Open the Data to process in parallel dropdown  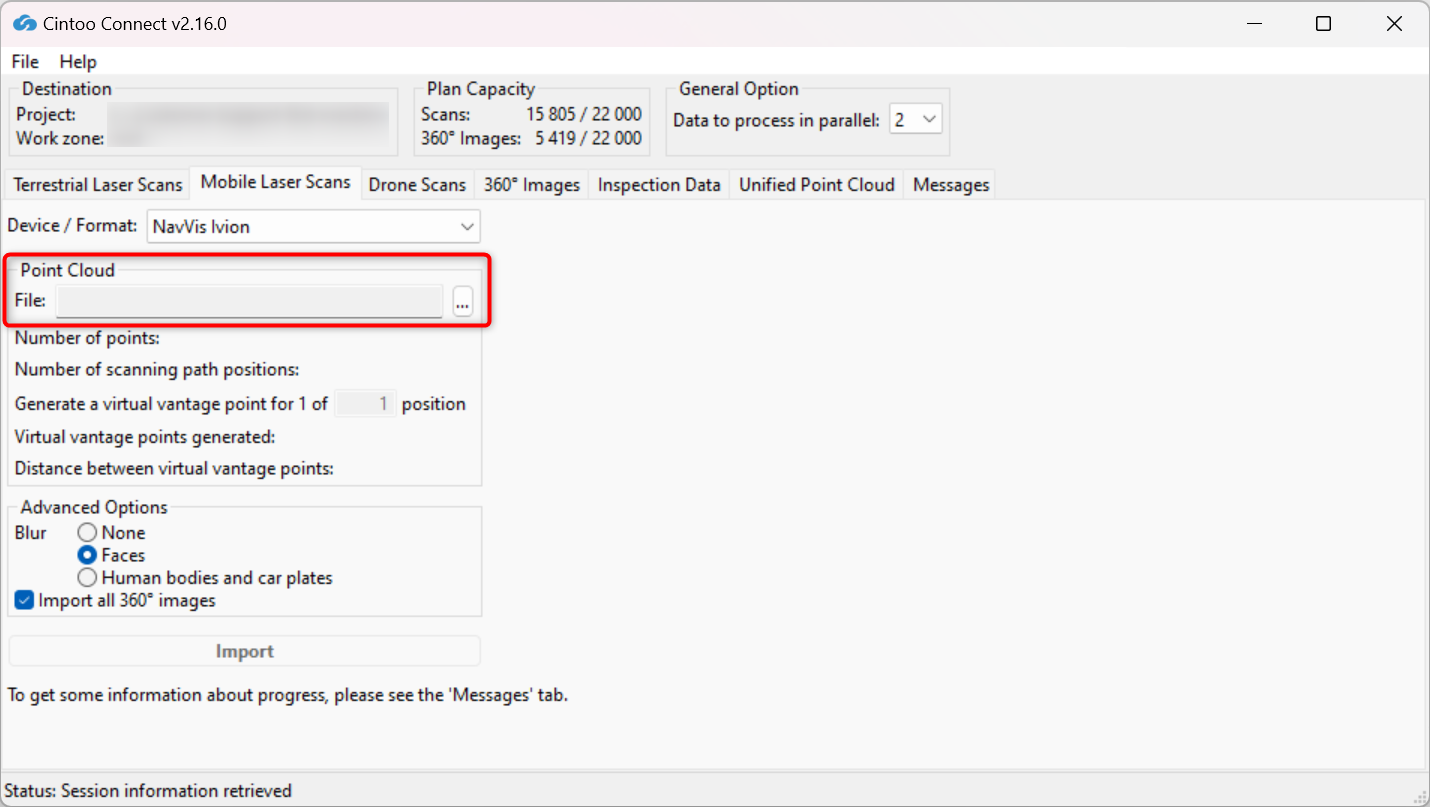pos(915,120)
